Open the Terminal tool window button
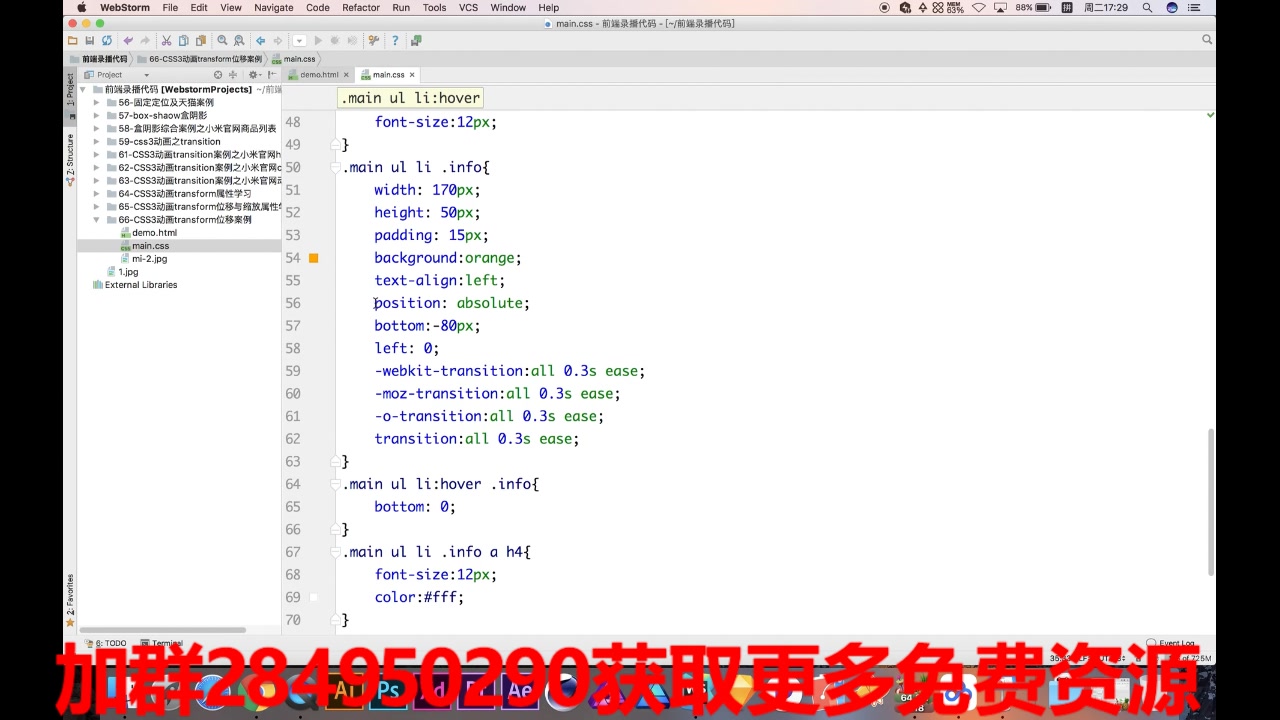This screenshot has height=720, width=1280. [161, 643]
